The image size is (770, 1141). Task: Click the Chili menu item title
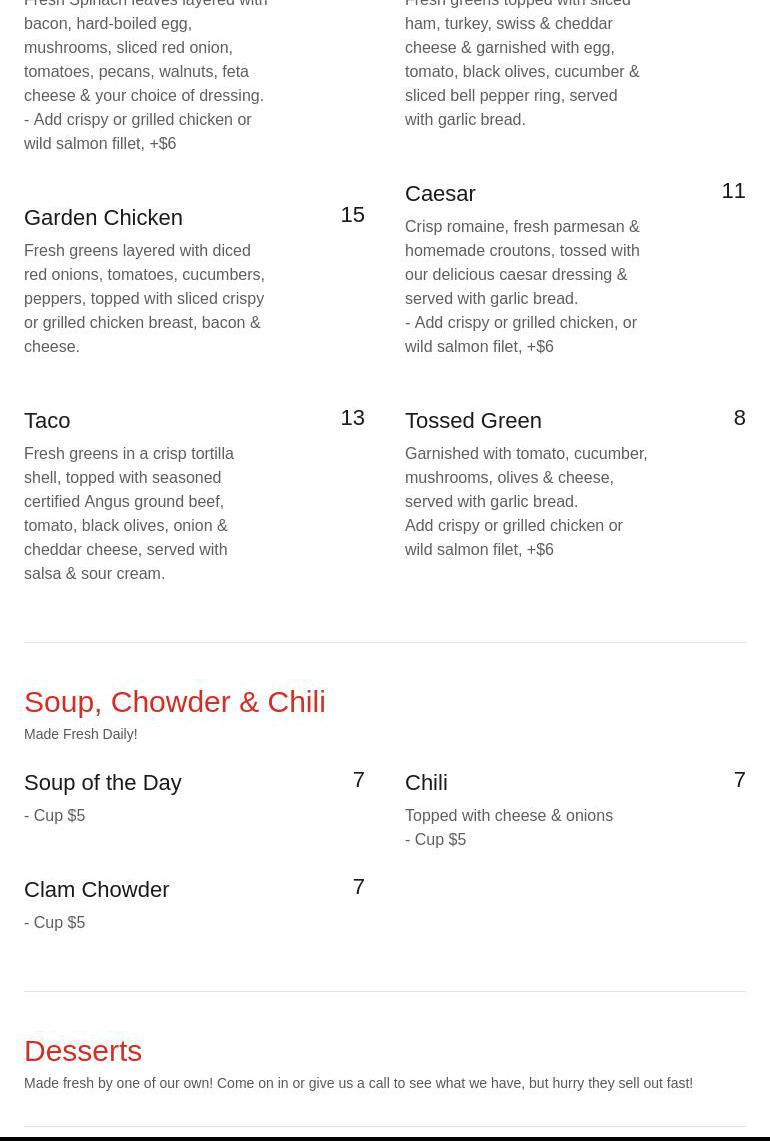click(426, 782)
